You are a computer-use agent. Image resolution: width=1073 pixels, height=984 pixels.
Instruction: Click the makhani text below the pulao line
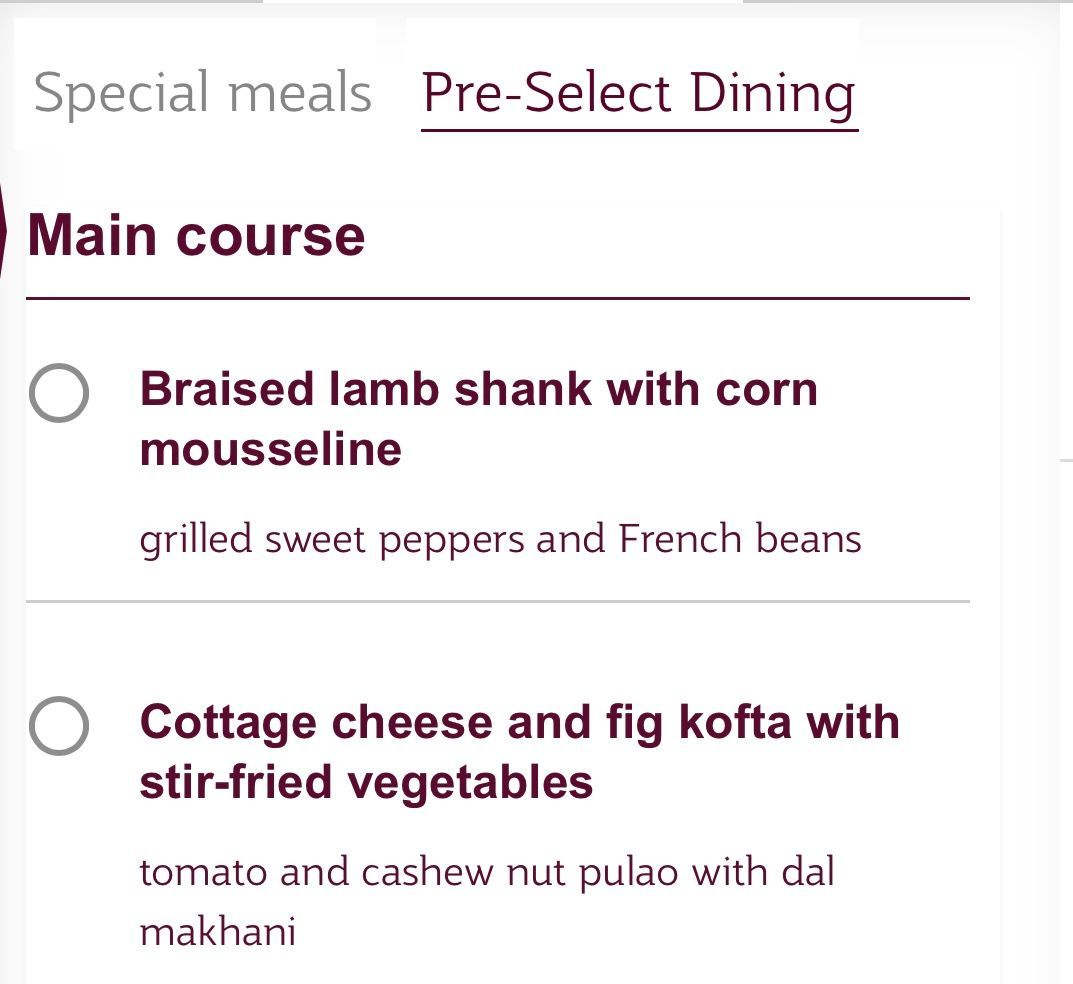pyautogui.click(x=218, y=932)
